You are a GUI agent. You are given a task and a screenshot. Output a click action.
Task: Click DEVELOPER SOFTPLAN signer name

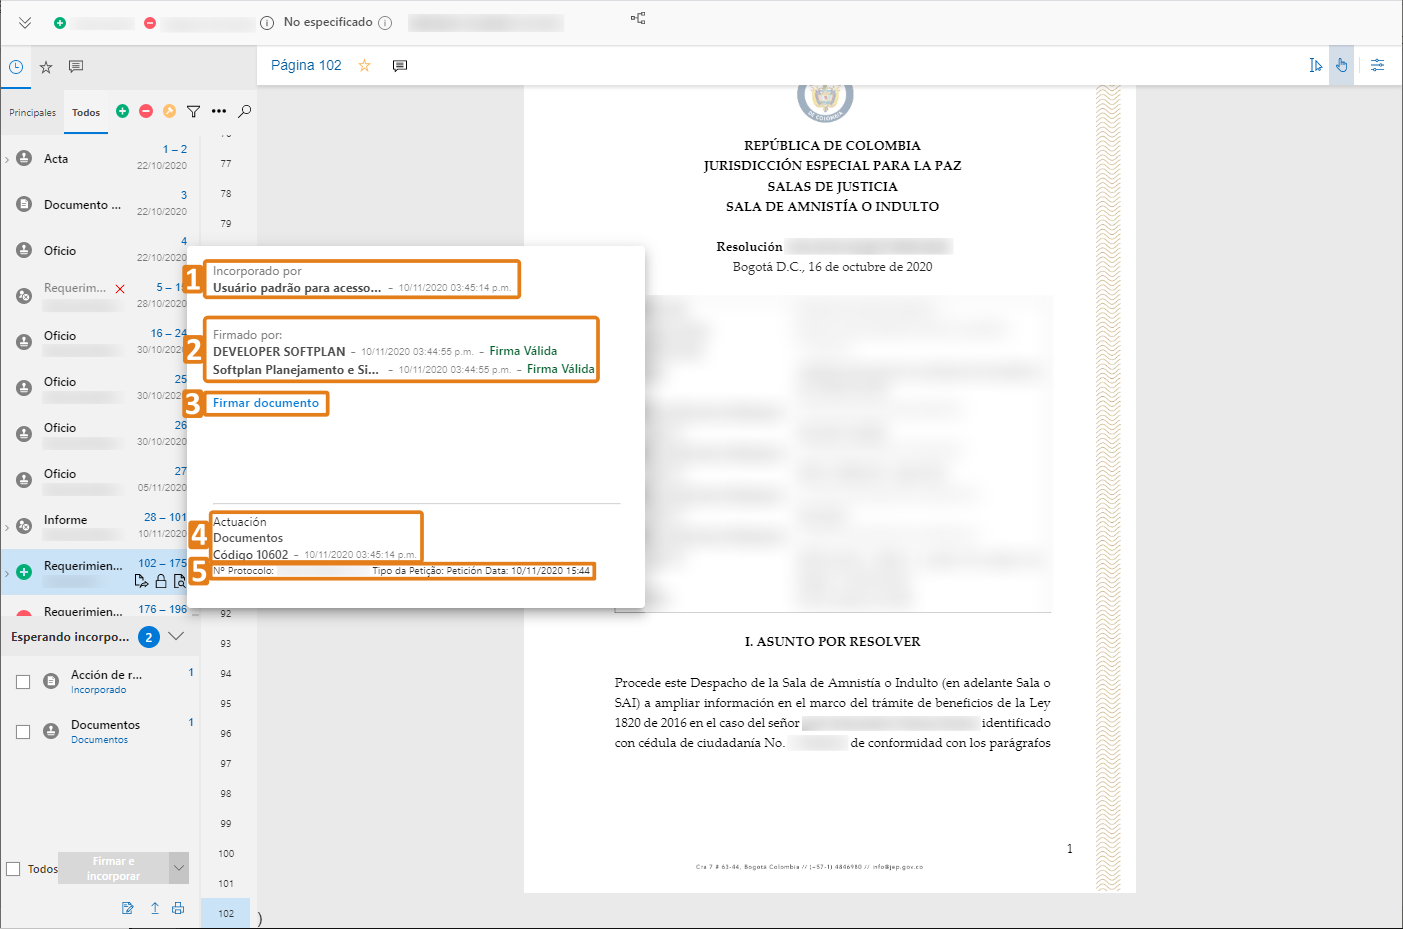(279, 352)
